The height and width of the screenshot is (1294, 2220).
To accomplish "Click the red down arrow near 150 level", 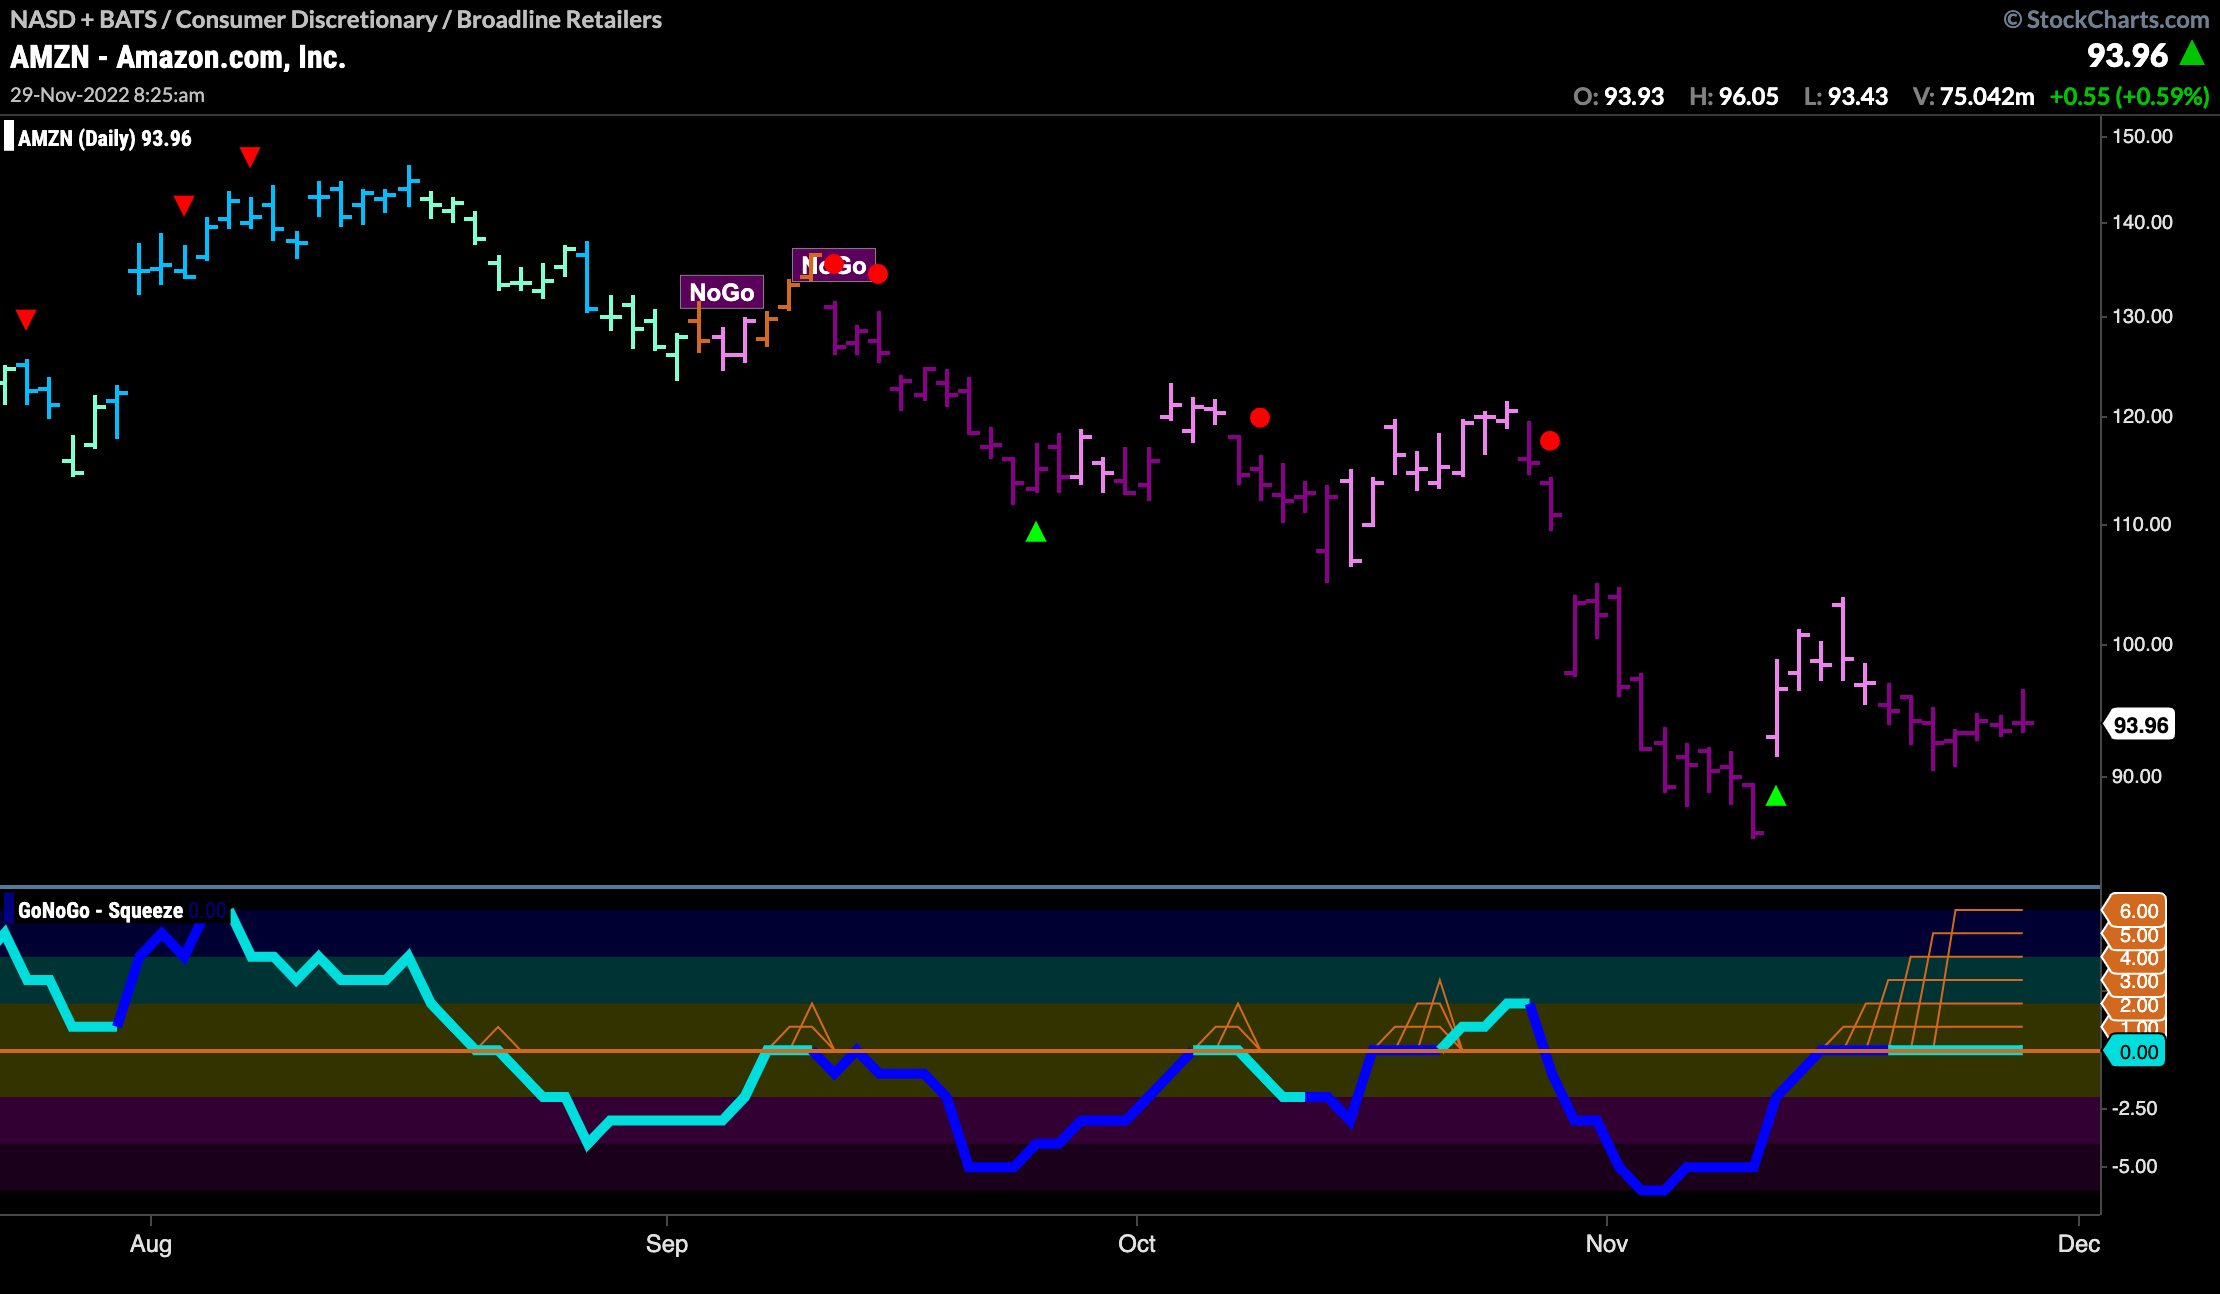I will 250,157.
